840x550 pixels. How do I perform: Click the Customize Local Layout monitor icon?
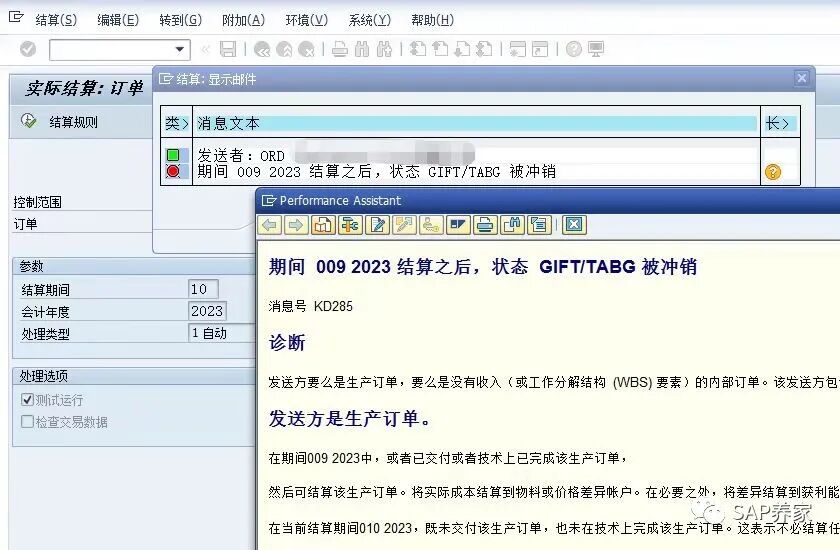pyautogui.click(x=596, y=49)
